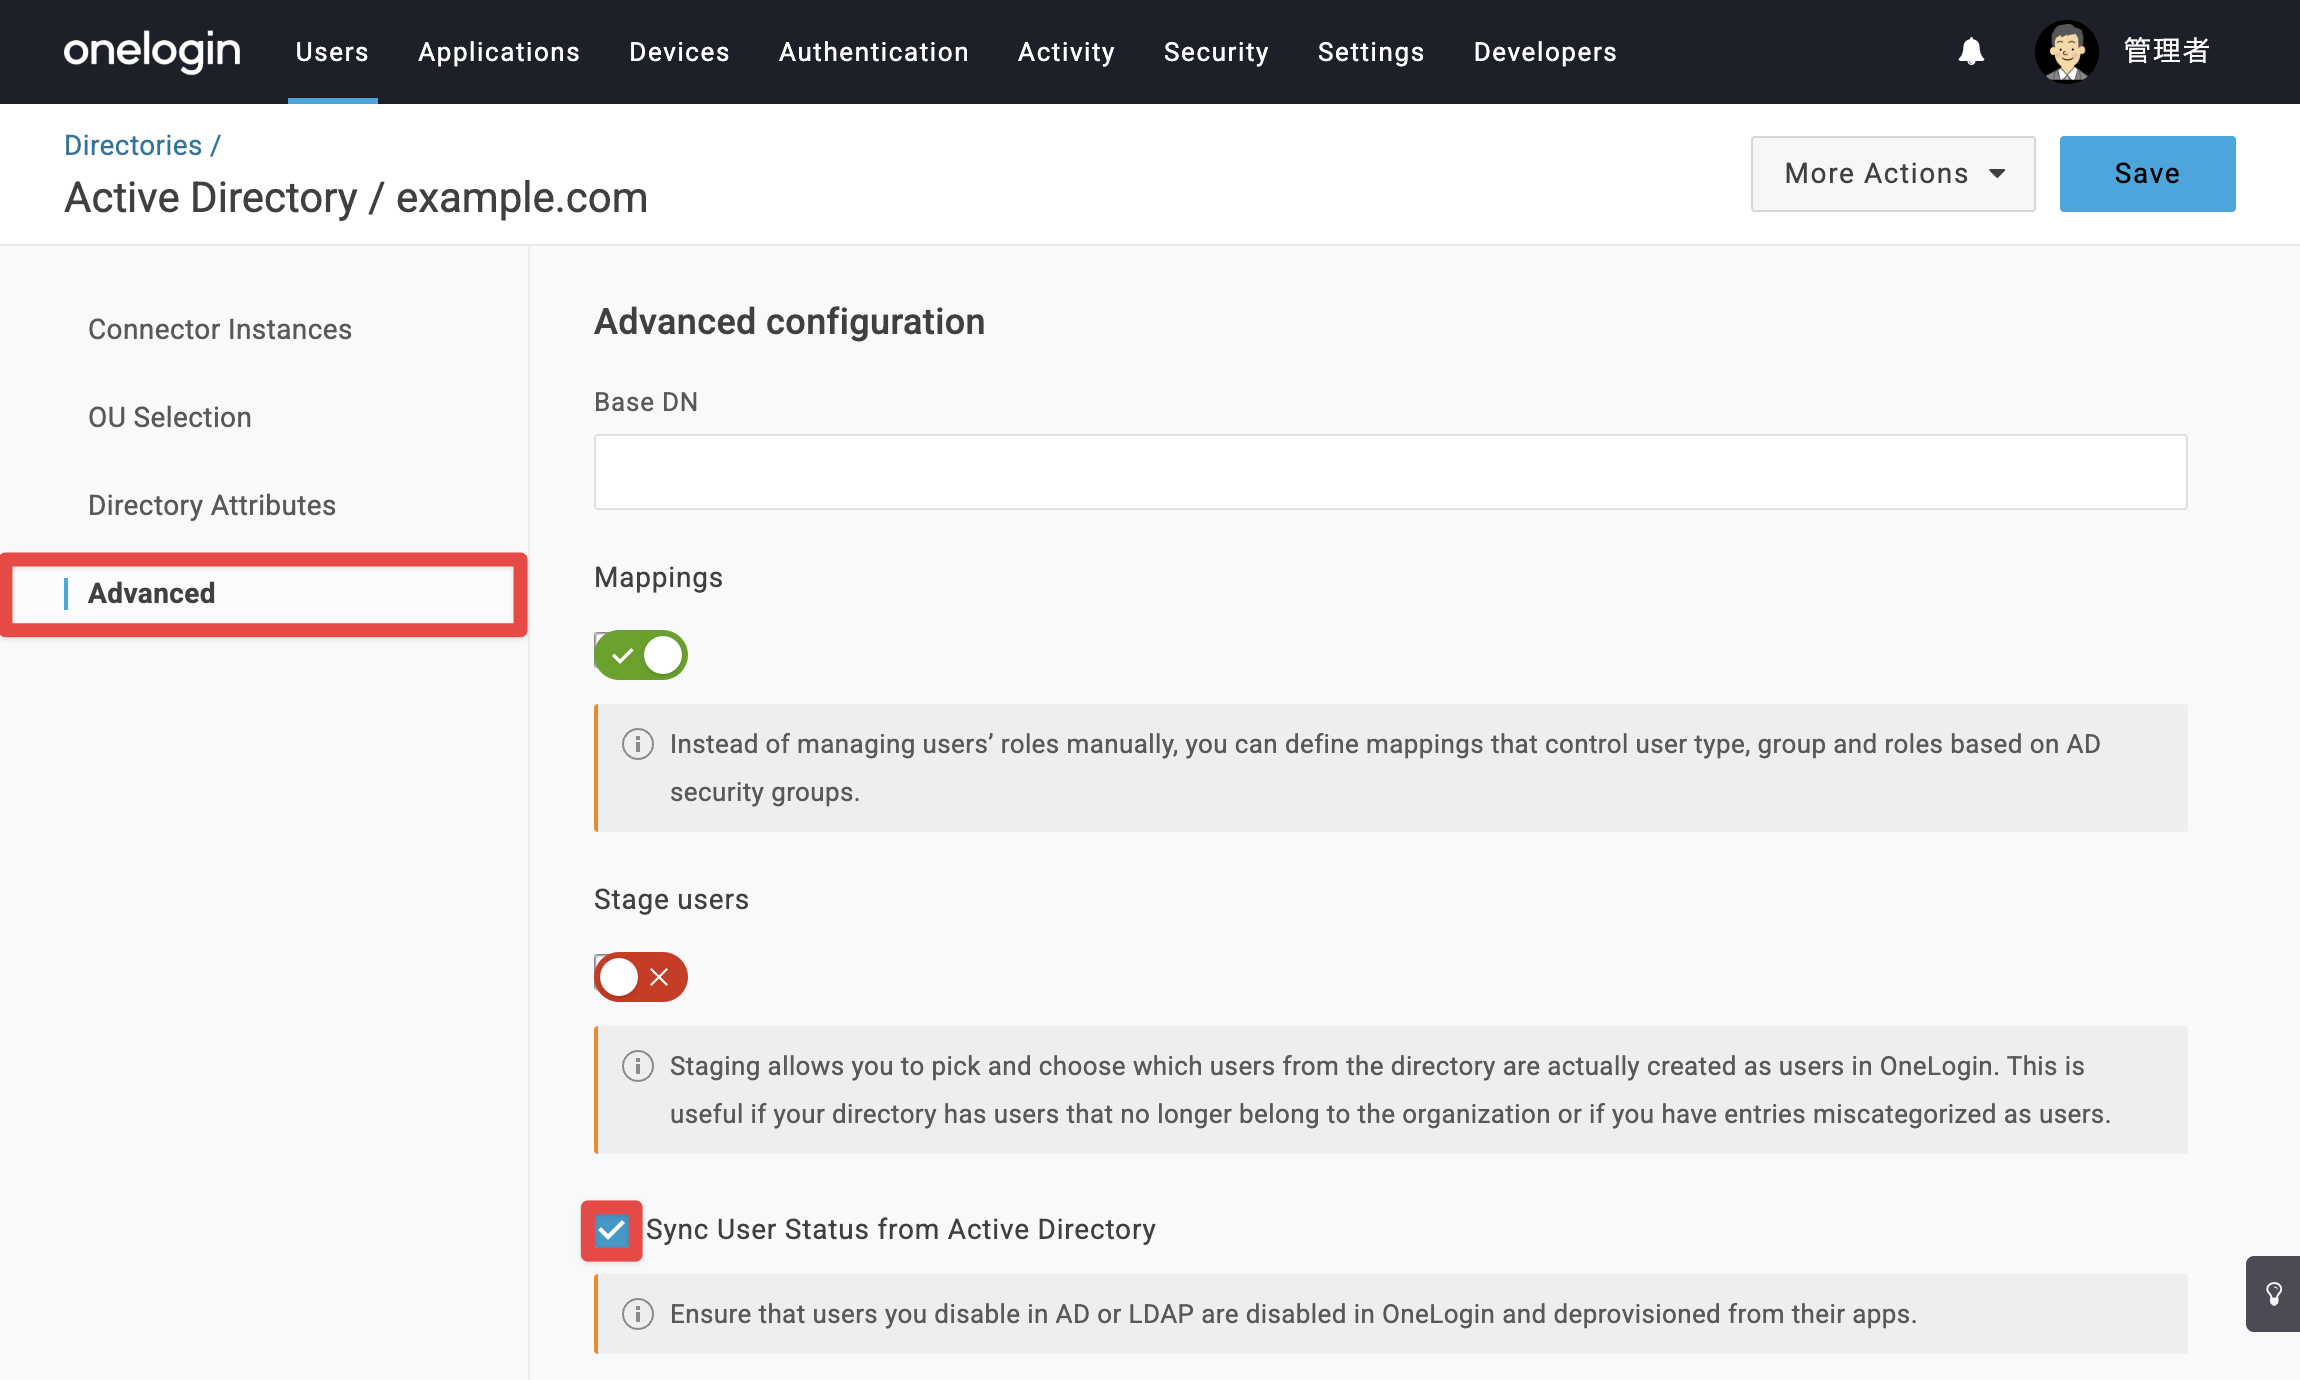Expand the More Actions dropdown

pos(1893,174)
